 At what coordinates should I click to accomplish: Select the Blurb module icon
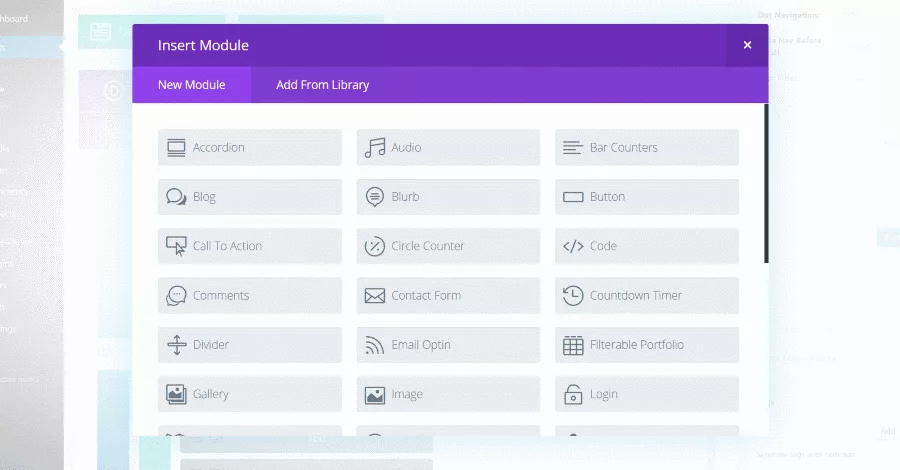(375, 197)
